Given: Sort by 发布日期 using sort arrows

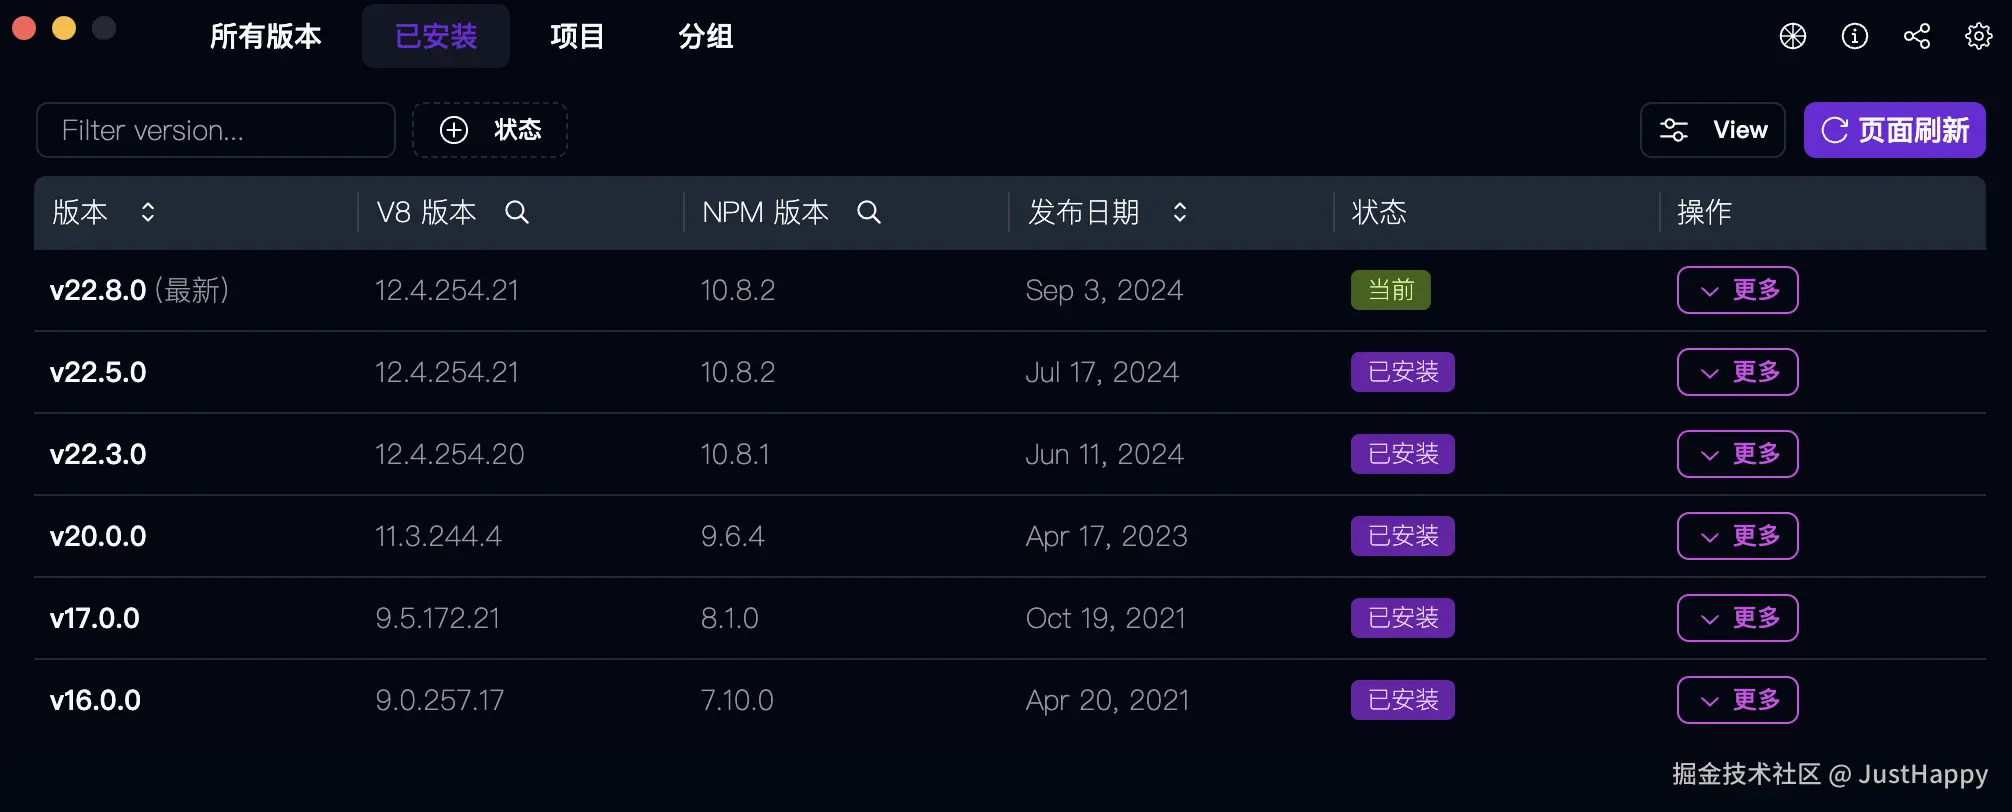Looking at the screenshot, I should [1180, 212].
